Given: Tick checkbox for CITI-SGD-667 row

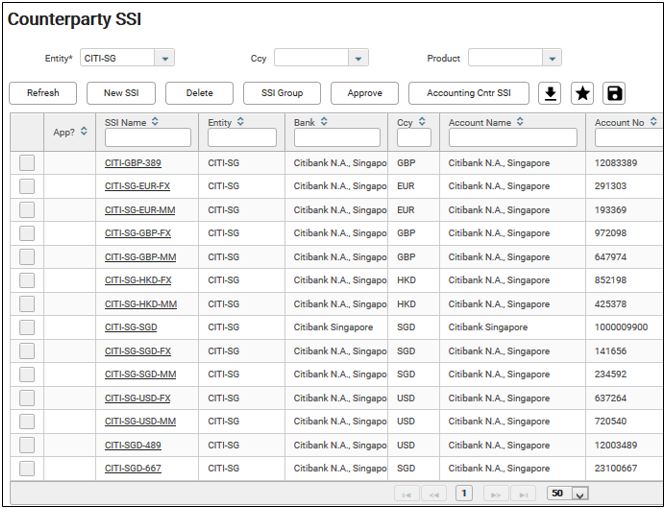Looking at the screenshot, I should [x=27, y=469].
